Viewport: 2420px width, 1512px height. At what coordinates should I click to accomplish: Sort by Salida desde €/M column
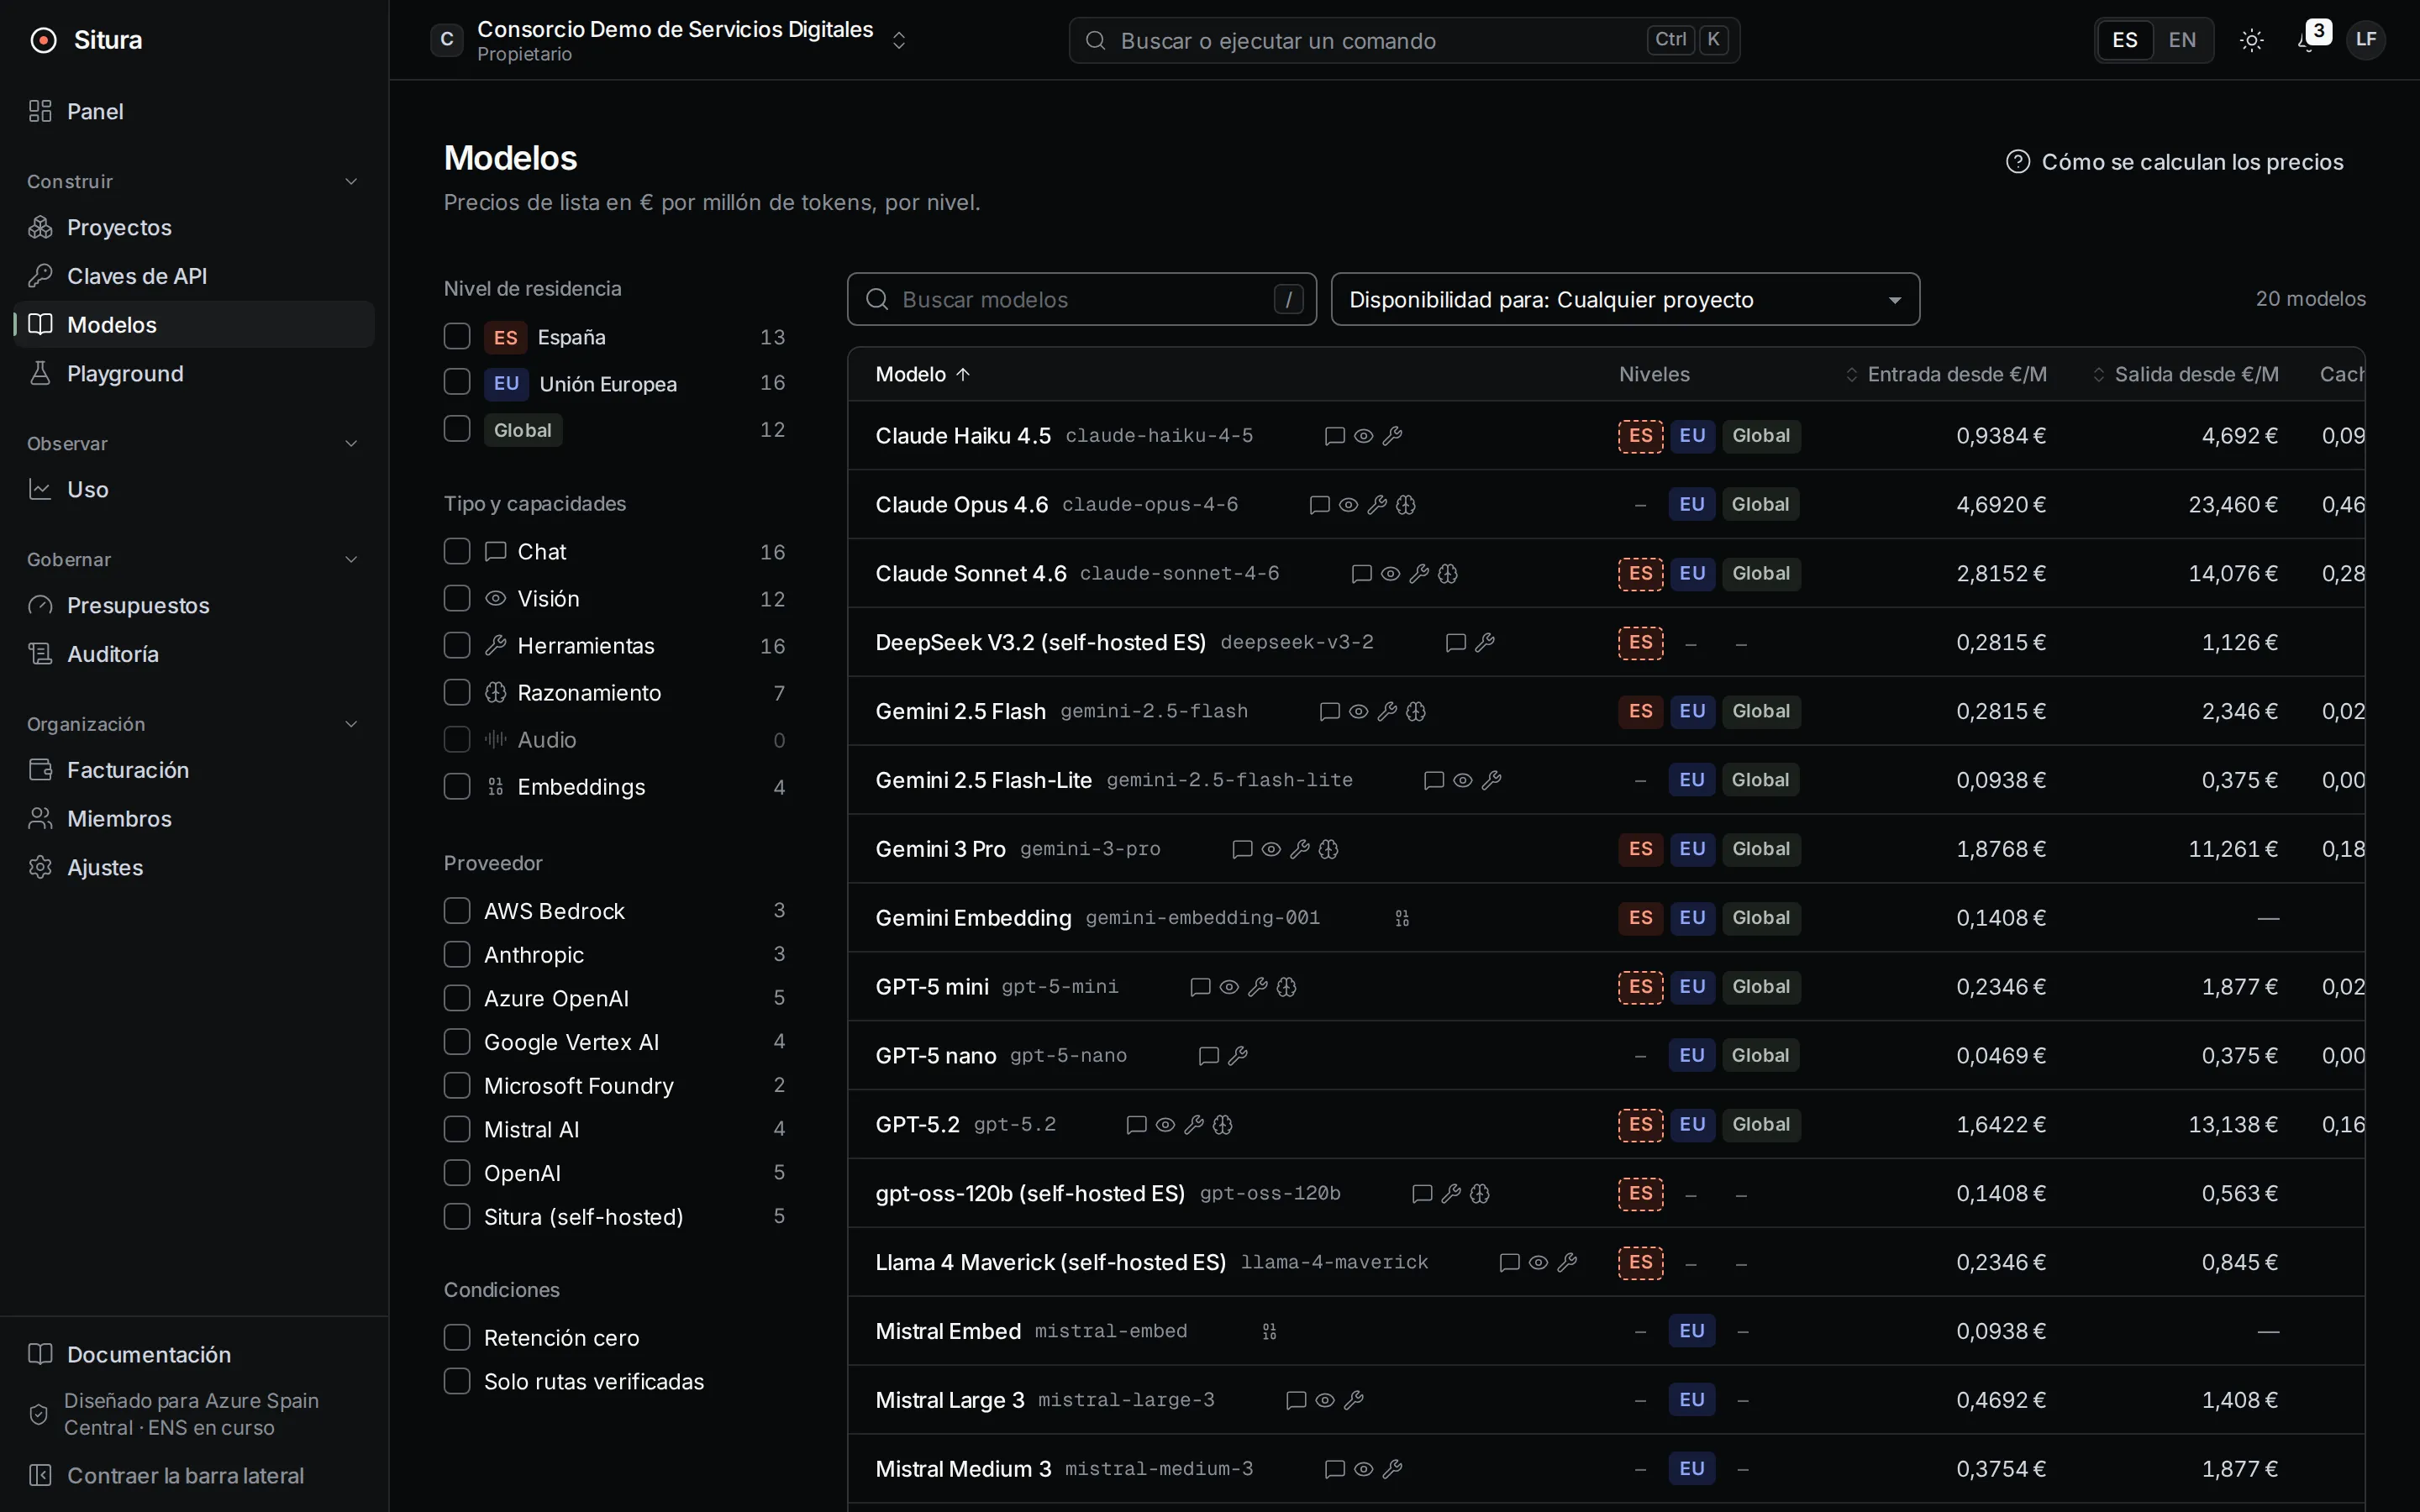point(2186,374)
